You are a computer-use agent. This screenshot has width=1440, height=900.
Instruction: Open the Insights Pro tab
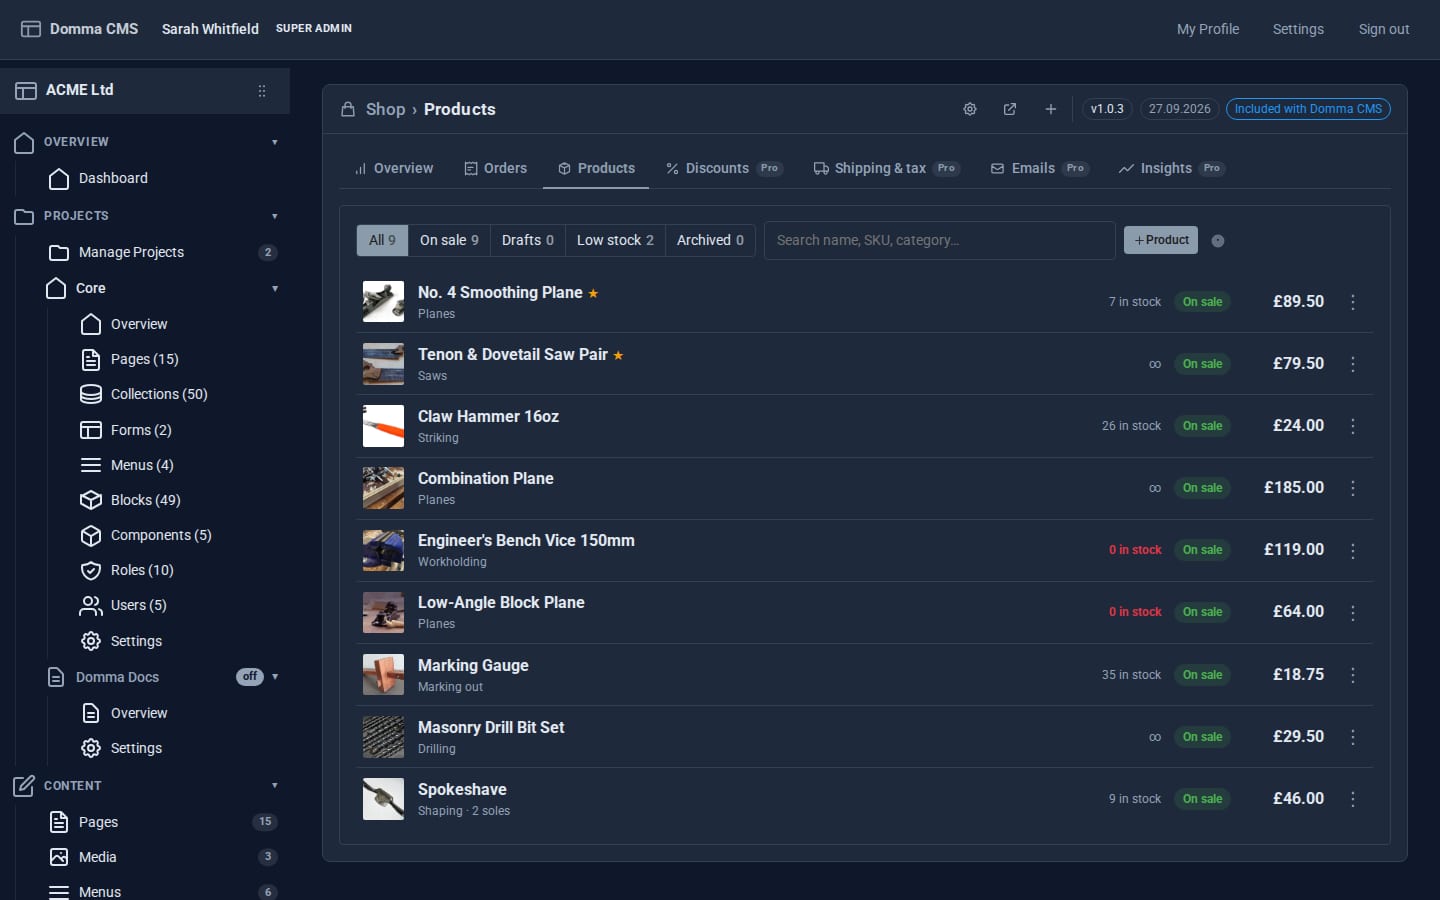pyautogui.click(x=1172, y=168)
